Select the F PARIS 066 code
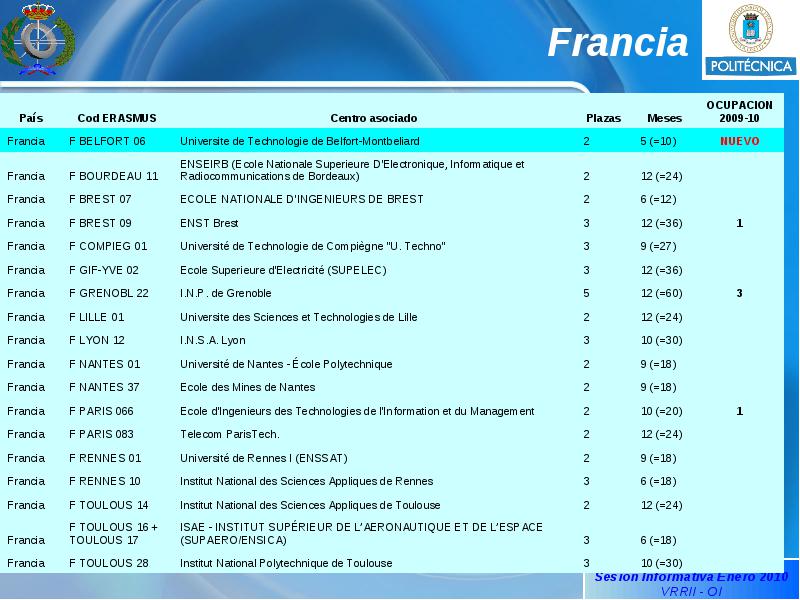 tap(101, 411)
